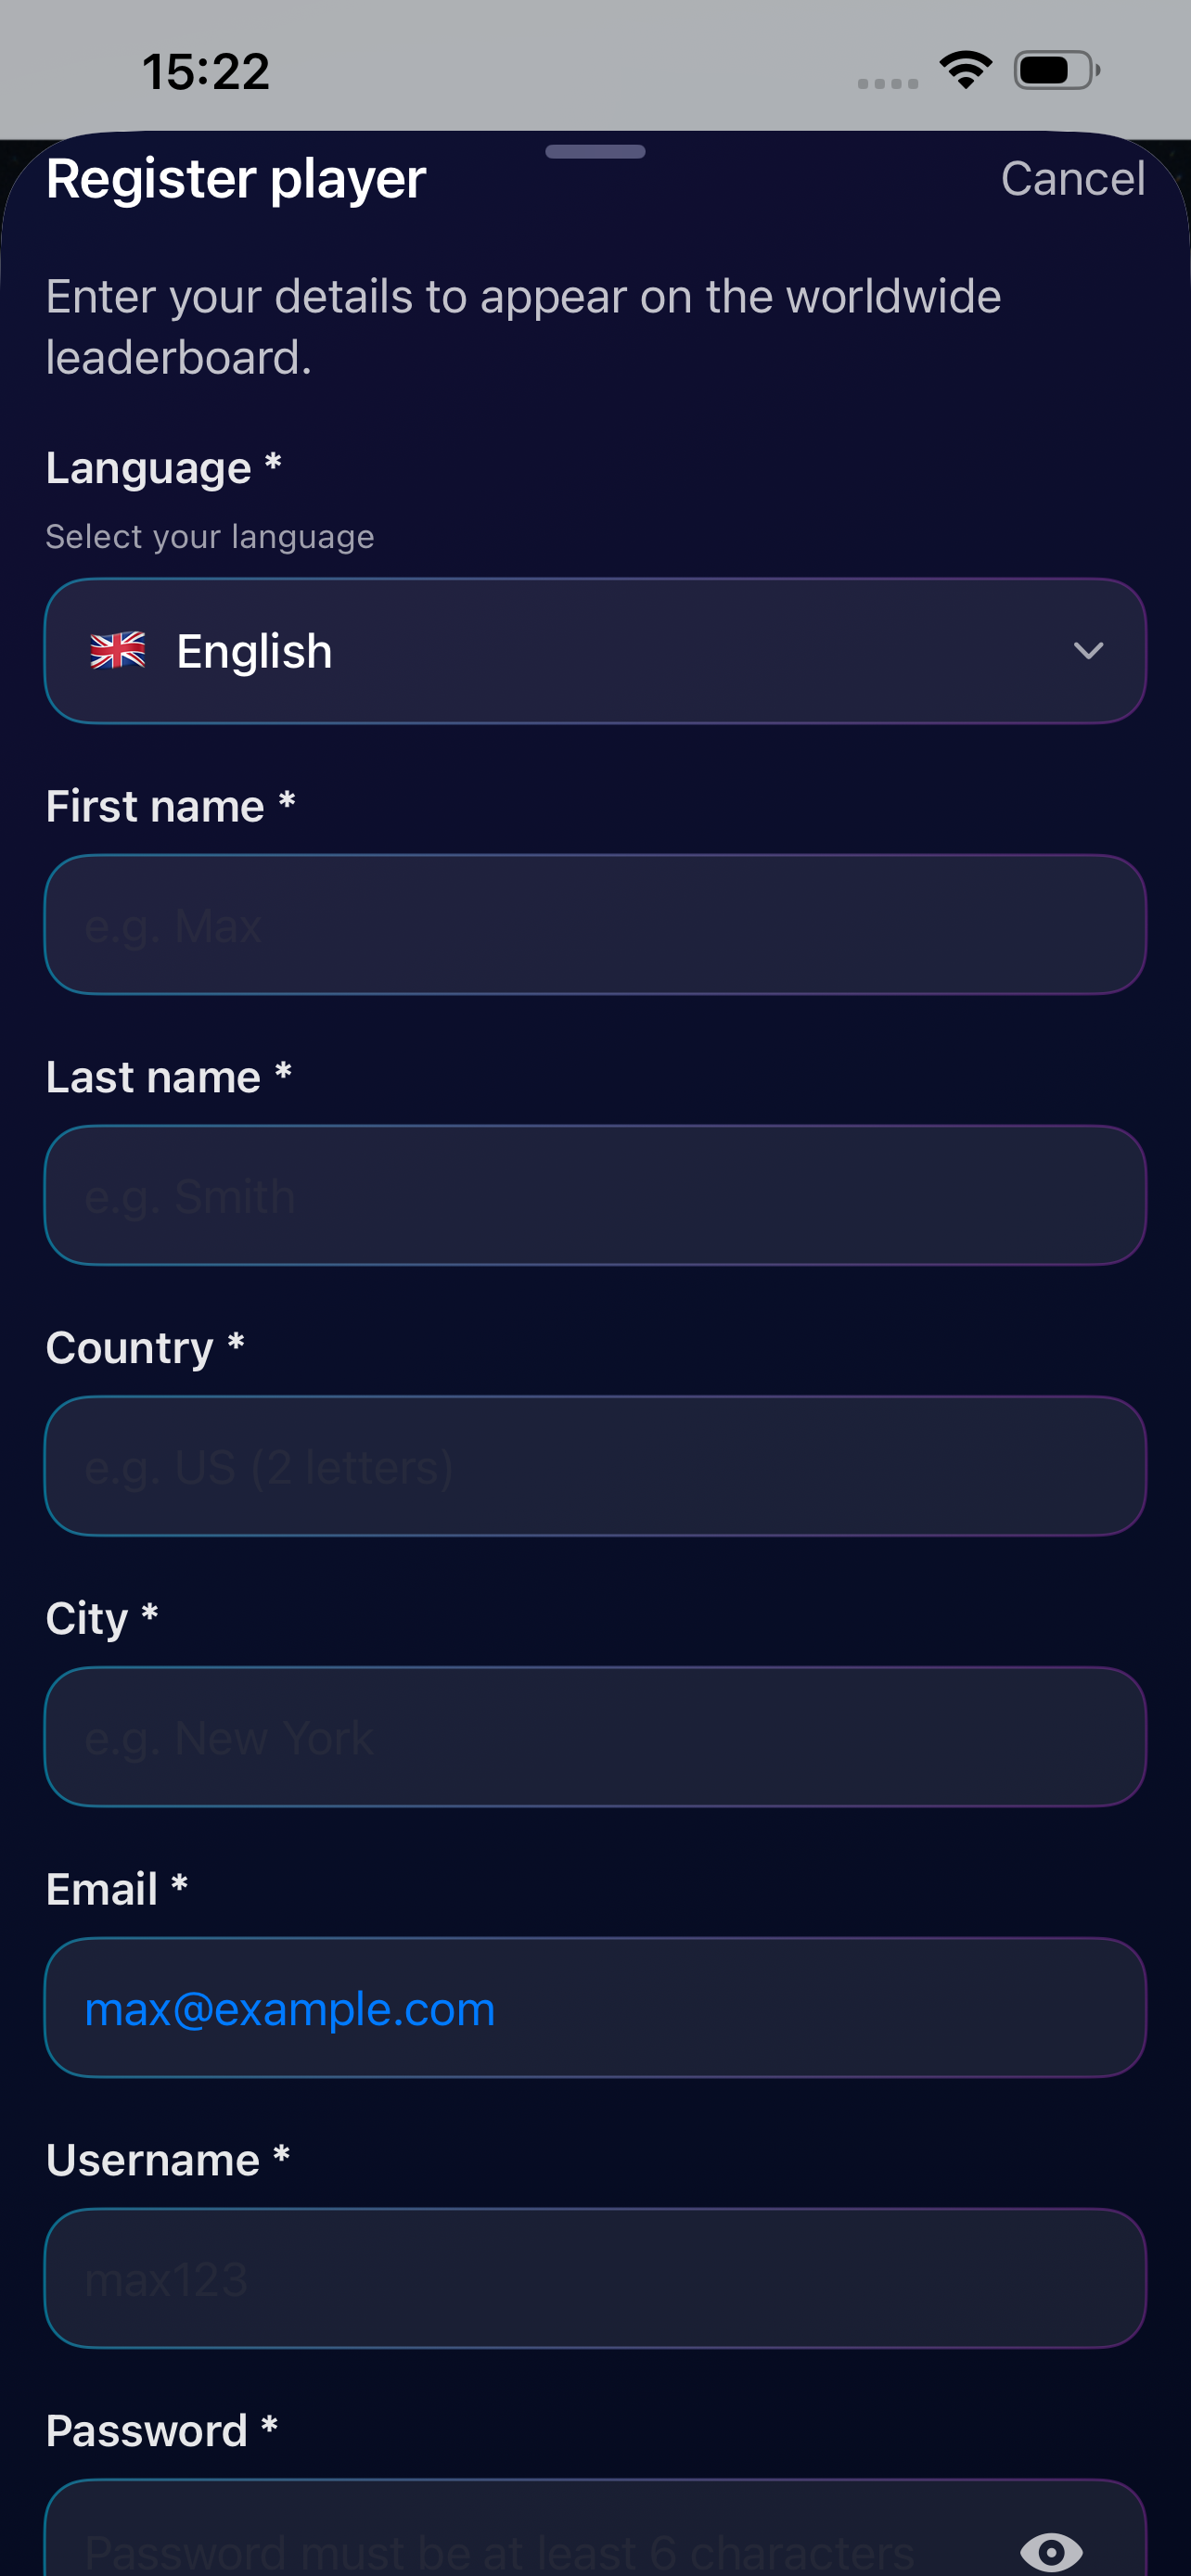Expand language dropdown chevron
The height and width of the screenshot is (2576, 1191).
coord(1087,651)
